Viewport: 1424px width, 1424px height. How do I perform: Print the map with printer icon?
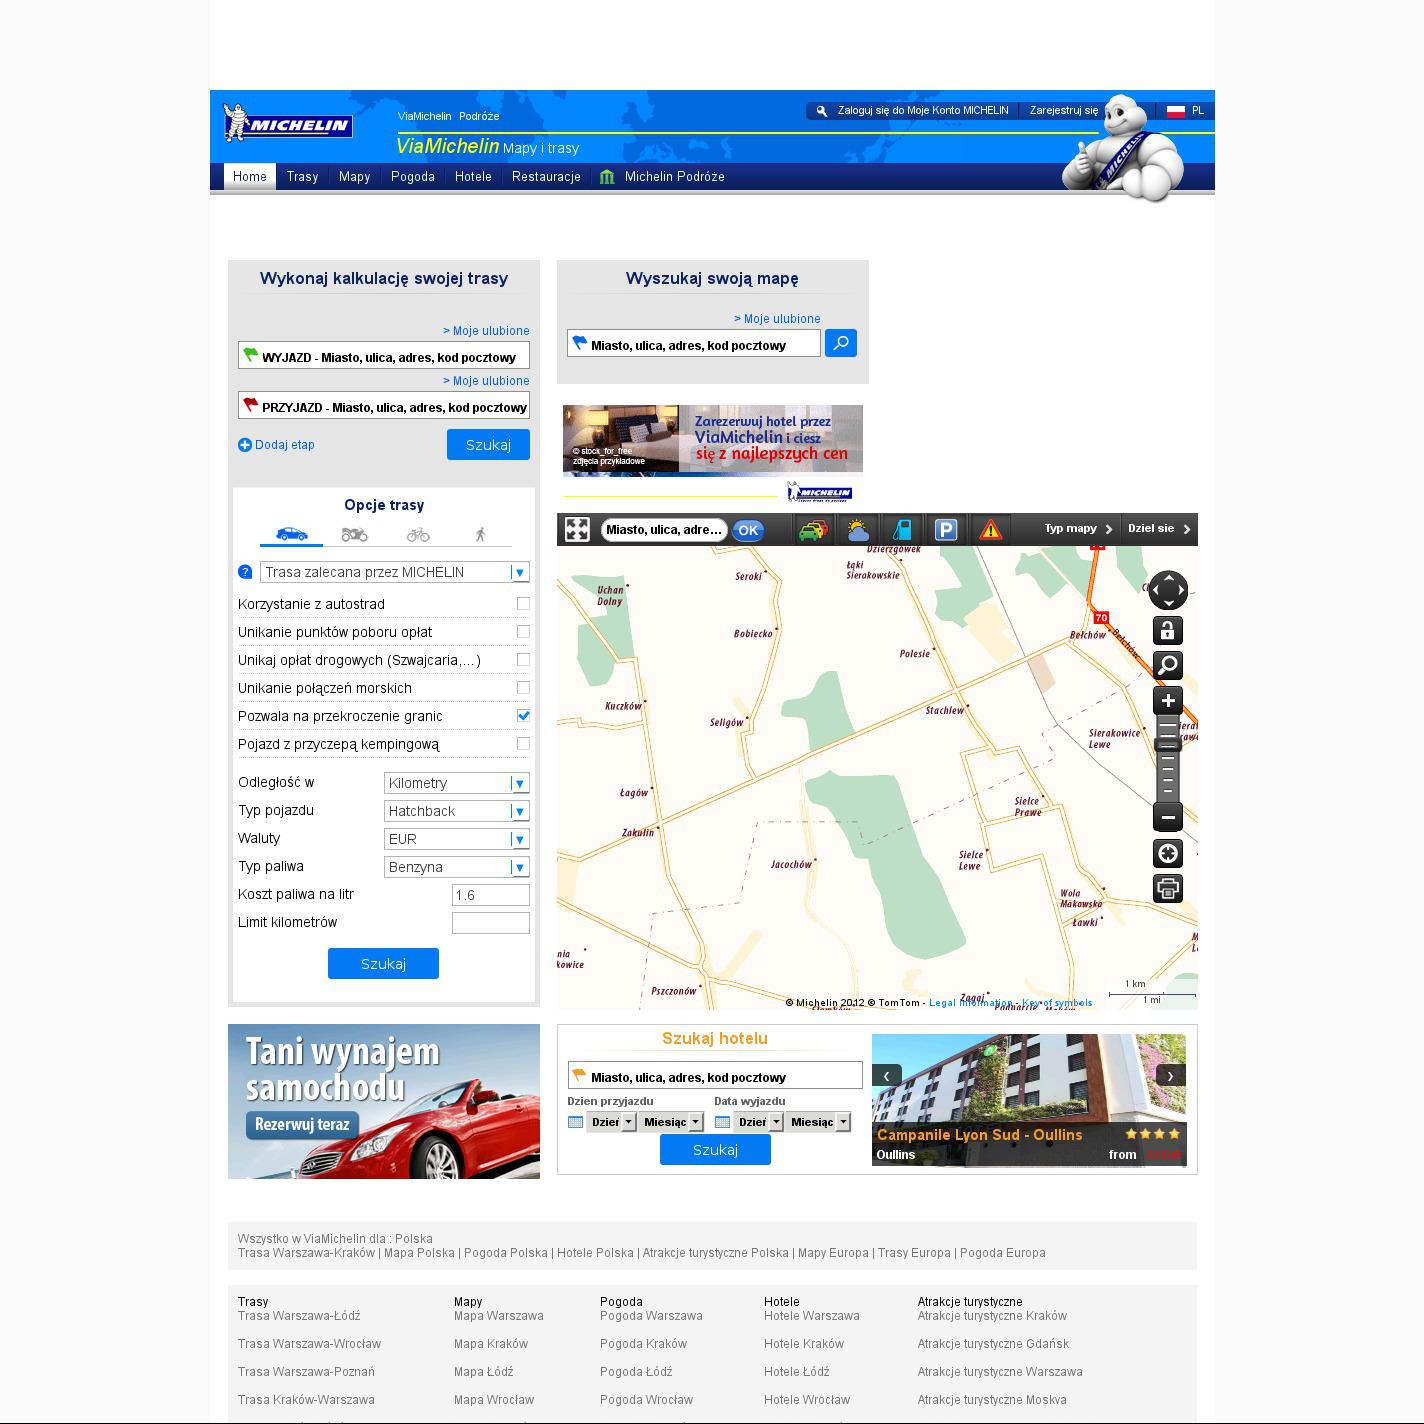1167,888
